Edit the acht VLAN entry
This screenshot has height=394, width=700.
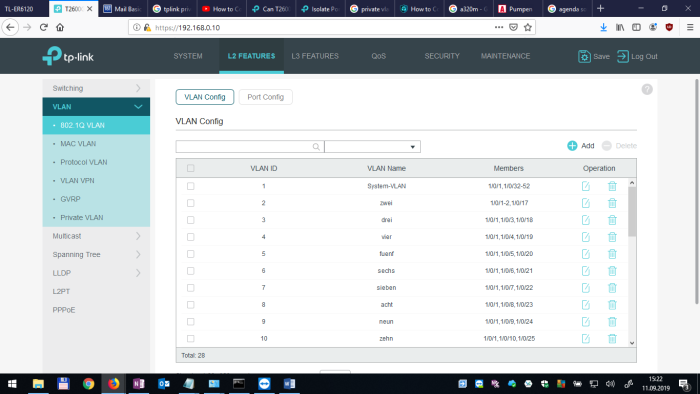coord(586,305)
